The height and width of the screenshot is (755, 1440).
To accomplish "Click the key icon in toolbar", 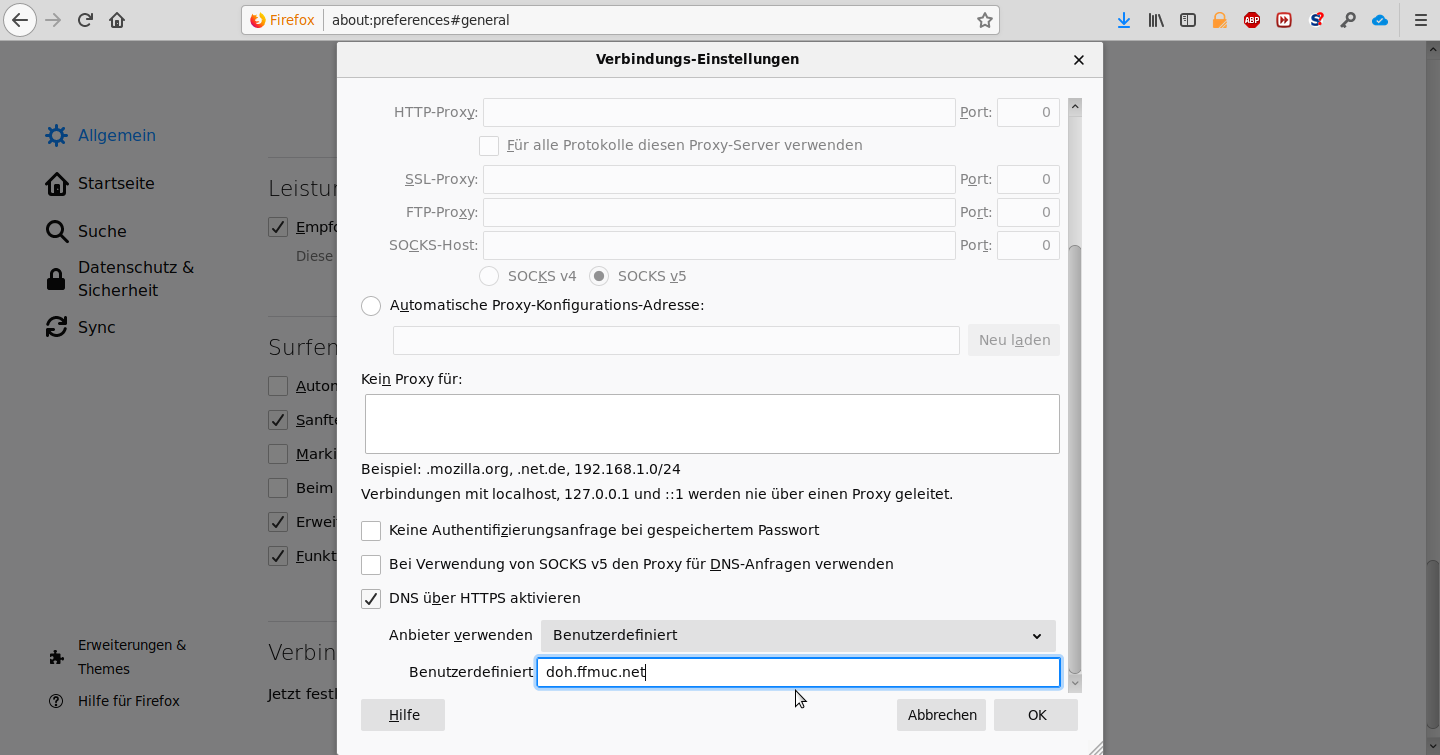I will click(1348, 20).
